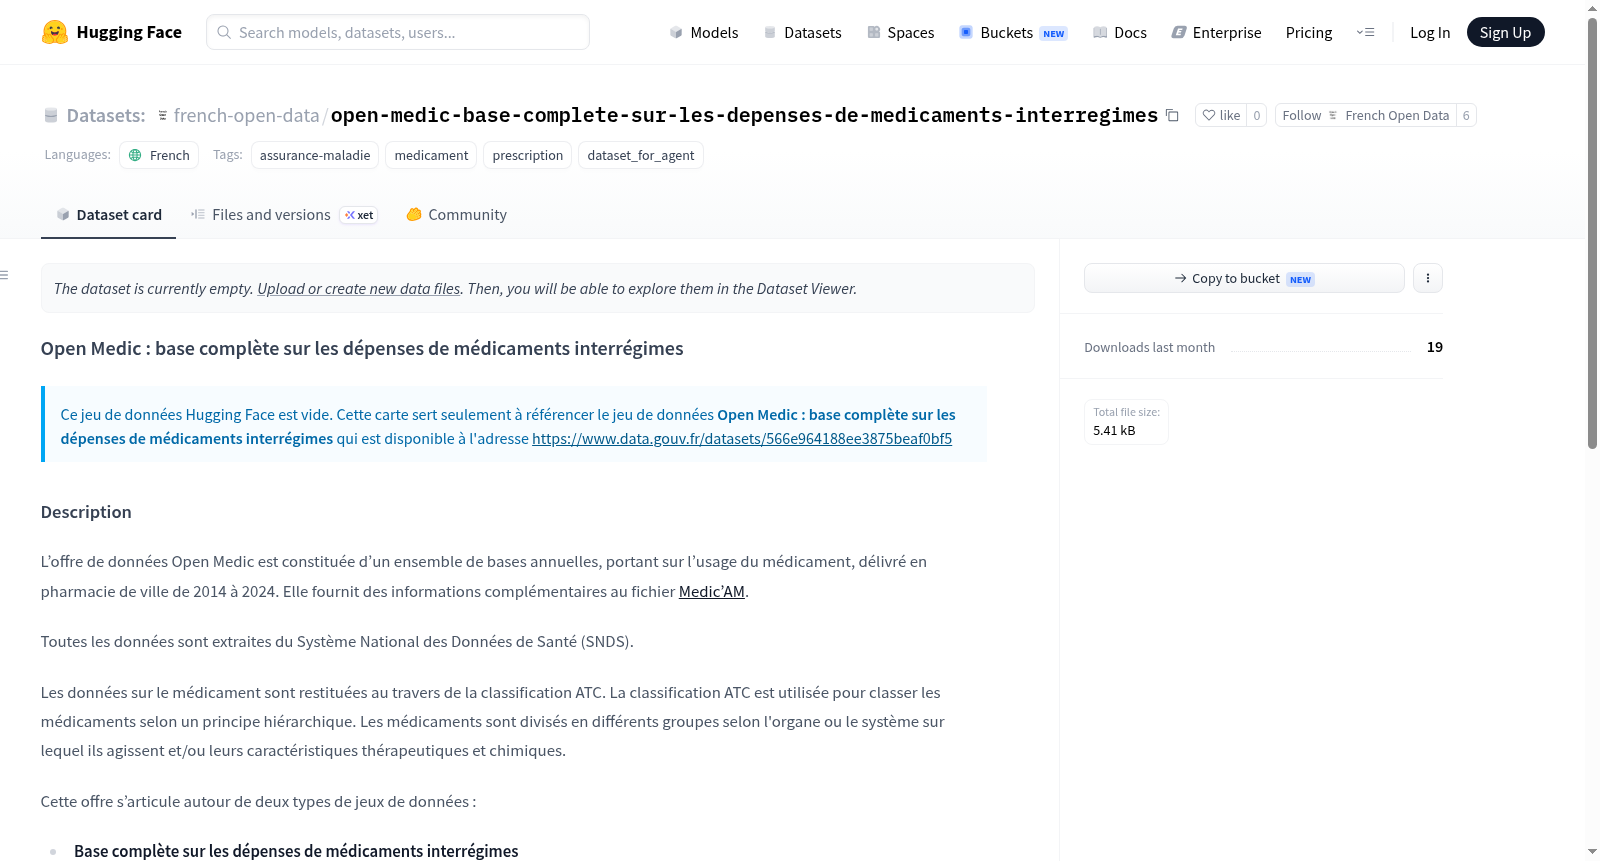Follow French Open Data organization
This screenshot has height=861, width=1600.
(x=1365, y=116)
